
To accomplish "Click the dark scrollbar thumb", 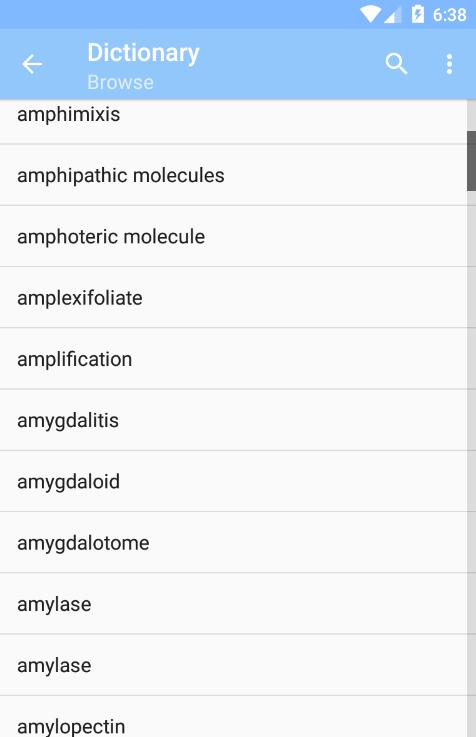I will [x=471, y=161].
